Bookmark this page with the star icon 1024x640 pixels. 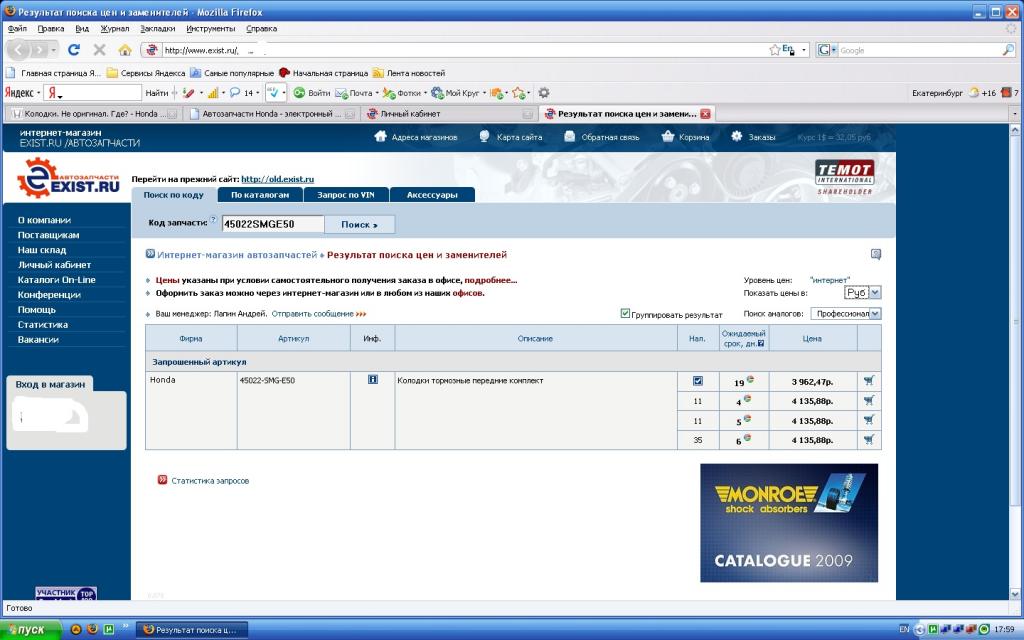coord(775,50)
